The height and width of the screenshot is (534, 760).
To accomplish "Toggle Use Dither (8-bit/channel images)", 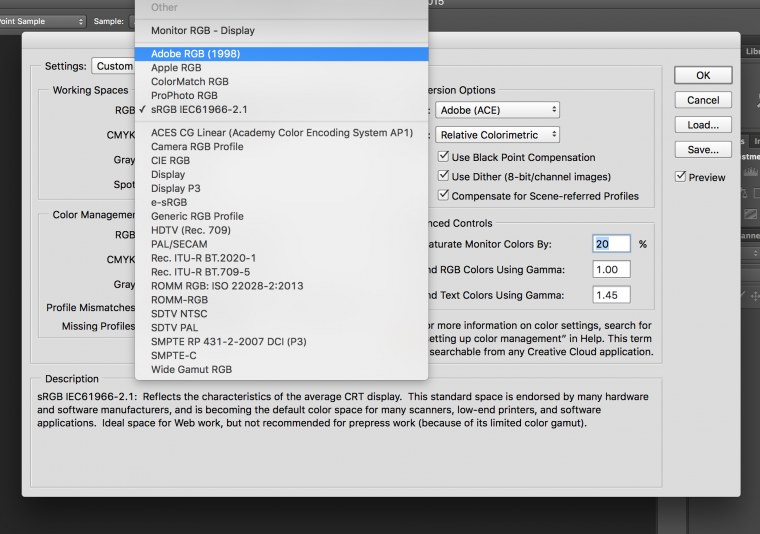I will point(443,176).
